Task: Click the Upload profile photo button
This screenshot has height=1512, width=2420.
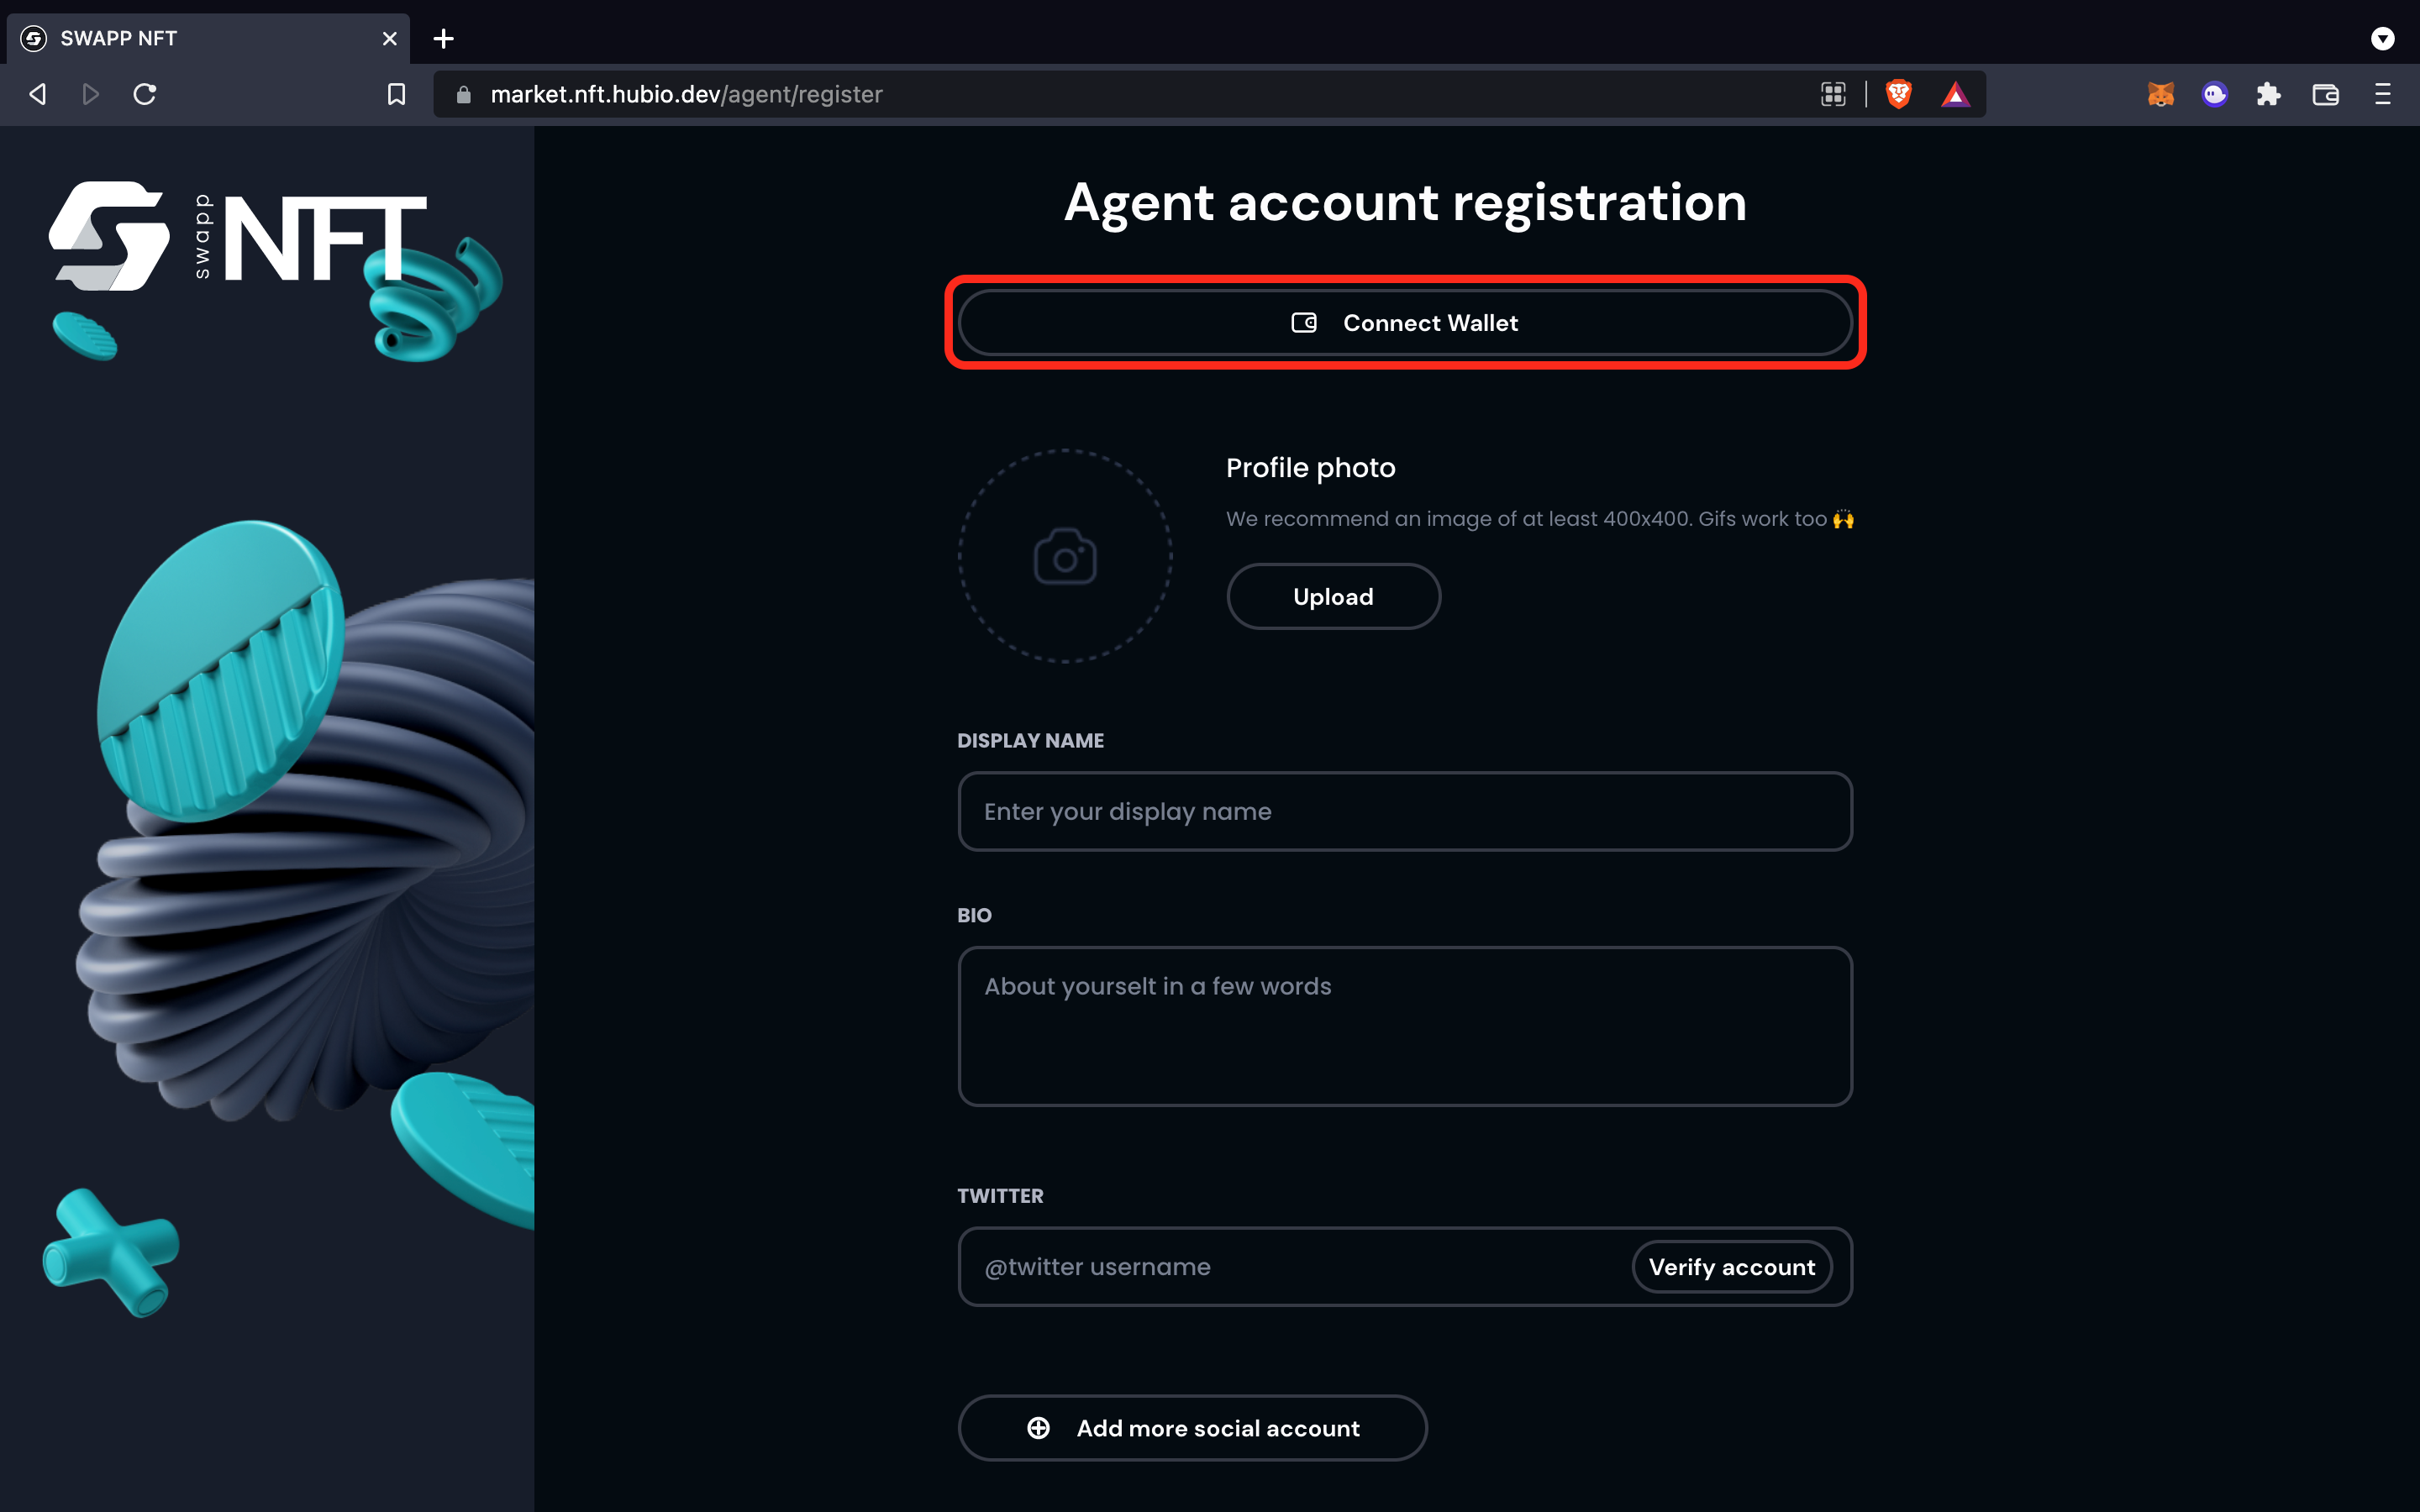Action: [1333, 596]
